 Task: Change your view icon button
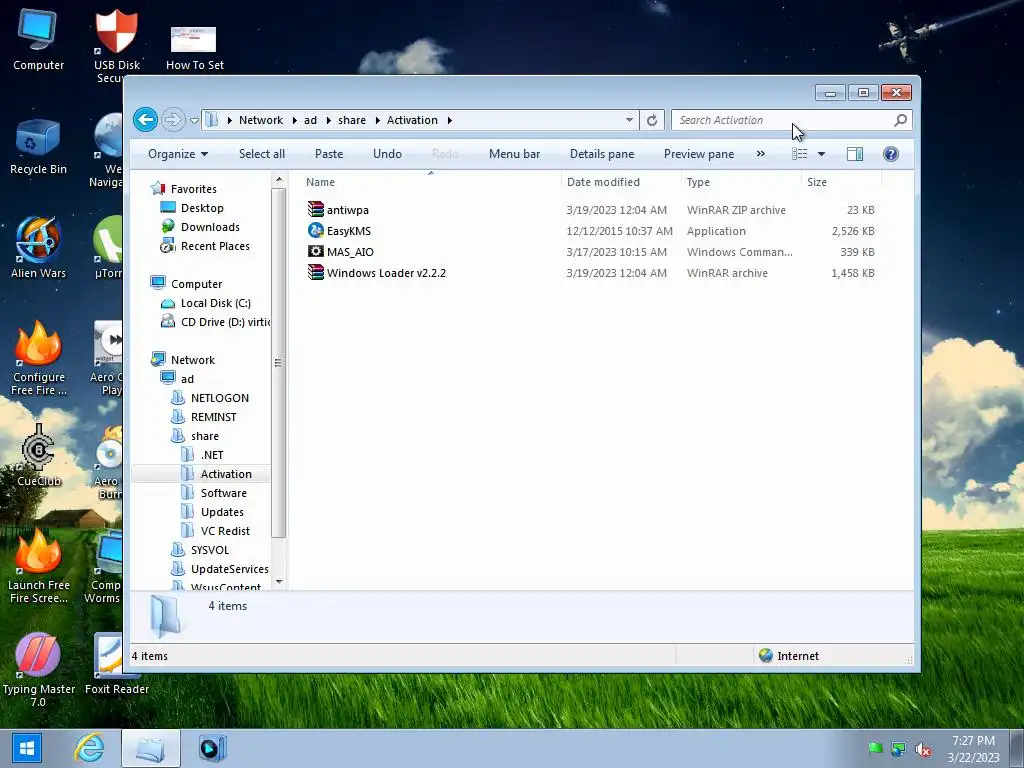coord(799,154)
